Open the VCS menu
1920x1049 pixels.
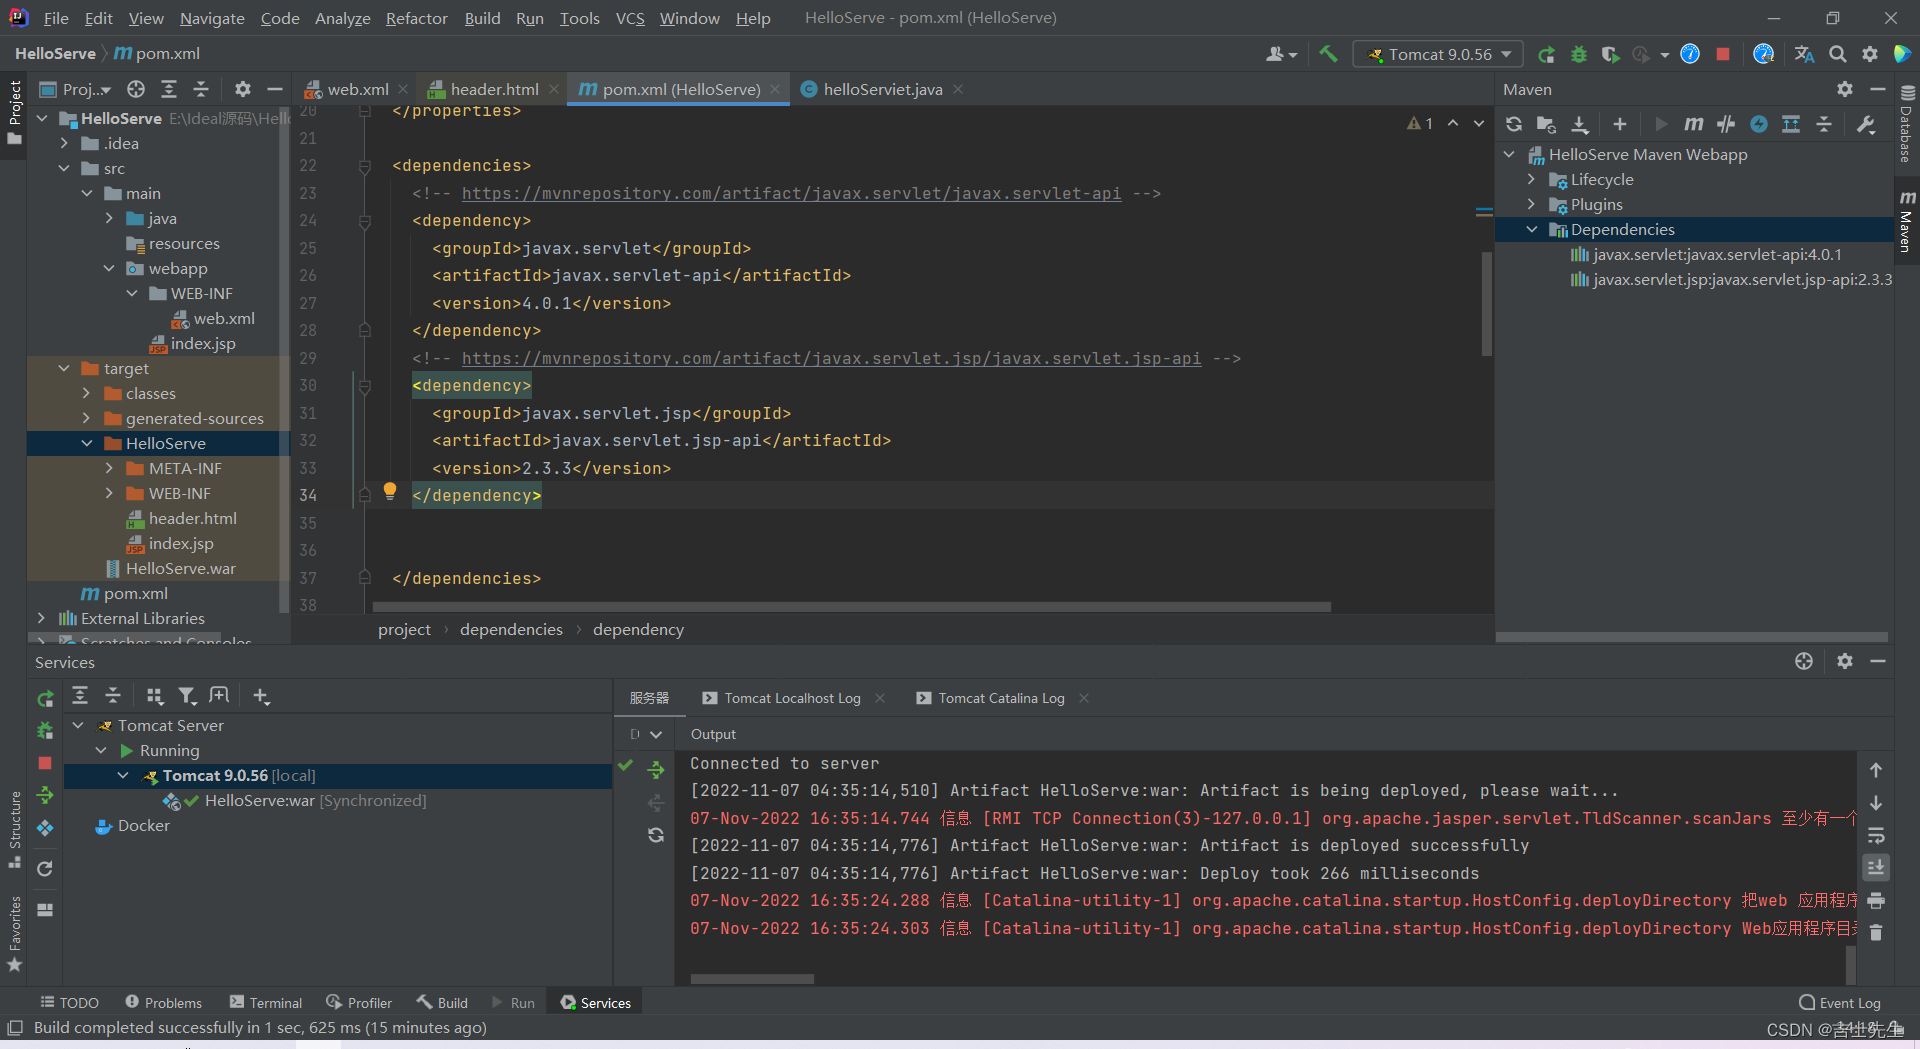[630, 18]
